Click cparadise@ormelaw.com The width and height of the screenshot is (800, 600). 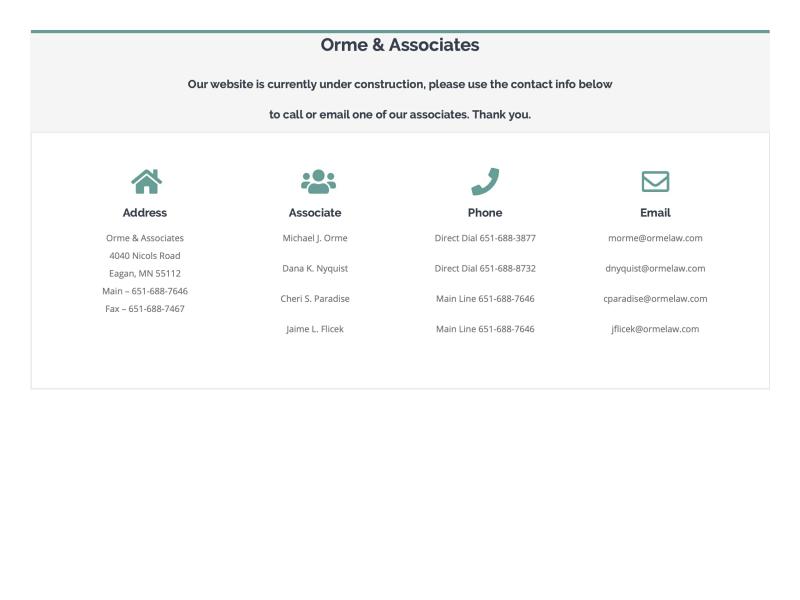click(x=655, y=298)
